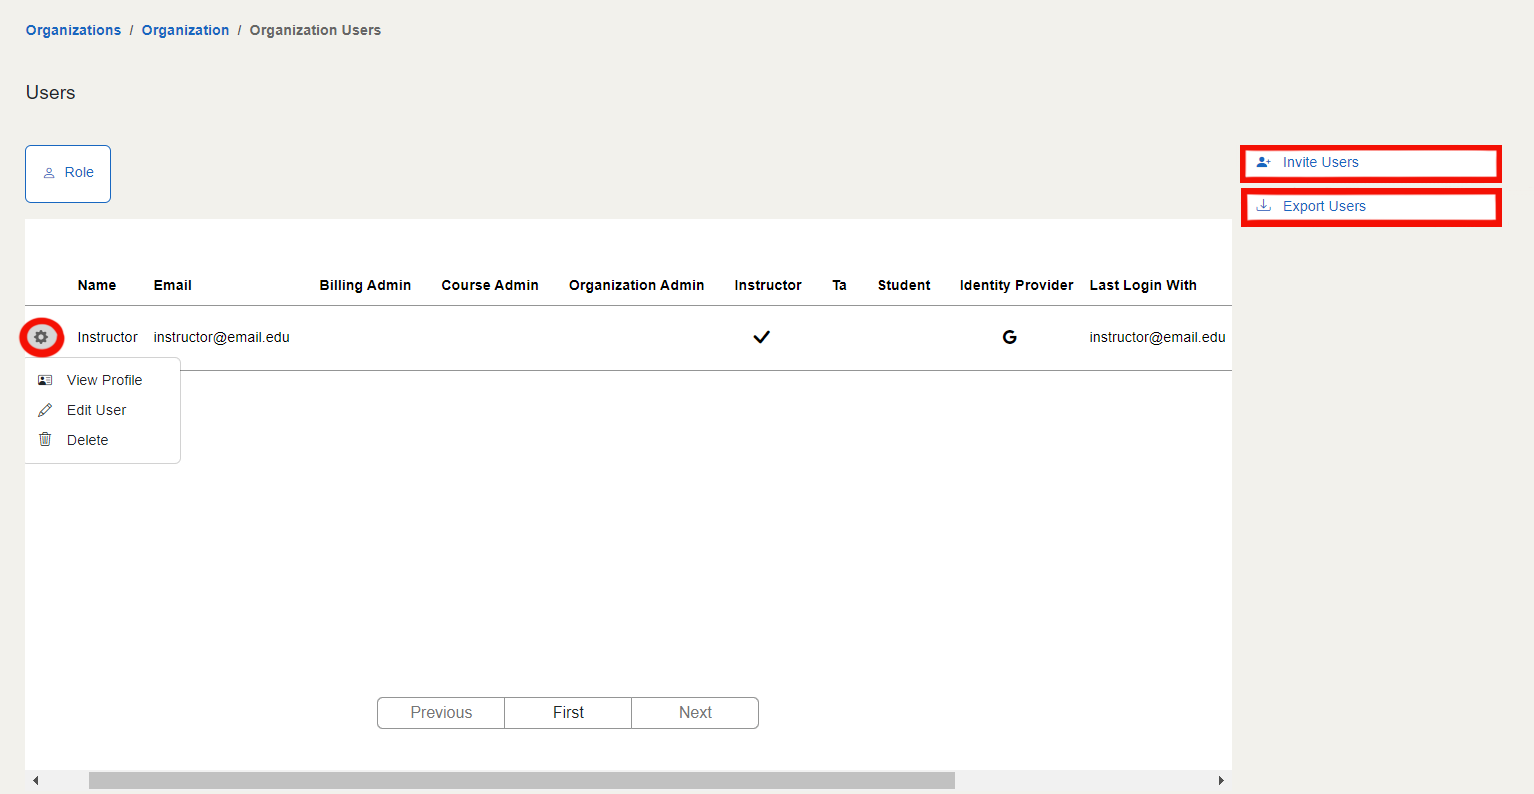Screen dimensions: 1534x794
Task: Click the Instructor role checkmark
Action: pos(761,337)
